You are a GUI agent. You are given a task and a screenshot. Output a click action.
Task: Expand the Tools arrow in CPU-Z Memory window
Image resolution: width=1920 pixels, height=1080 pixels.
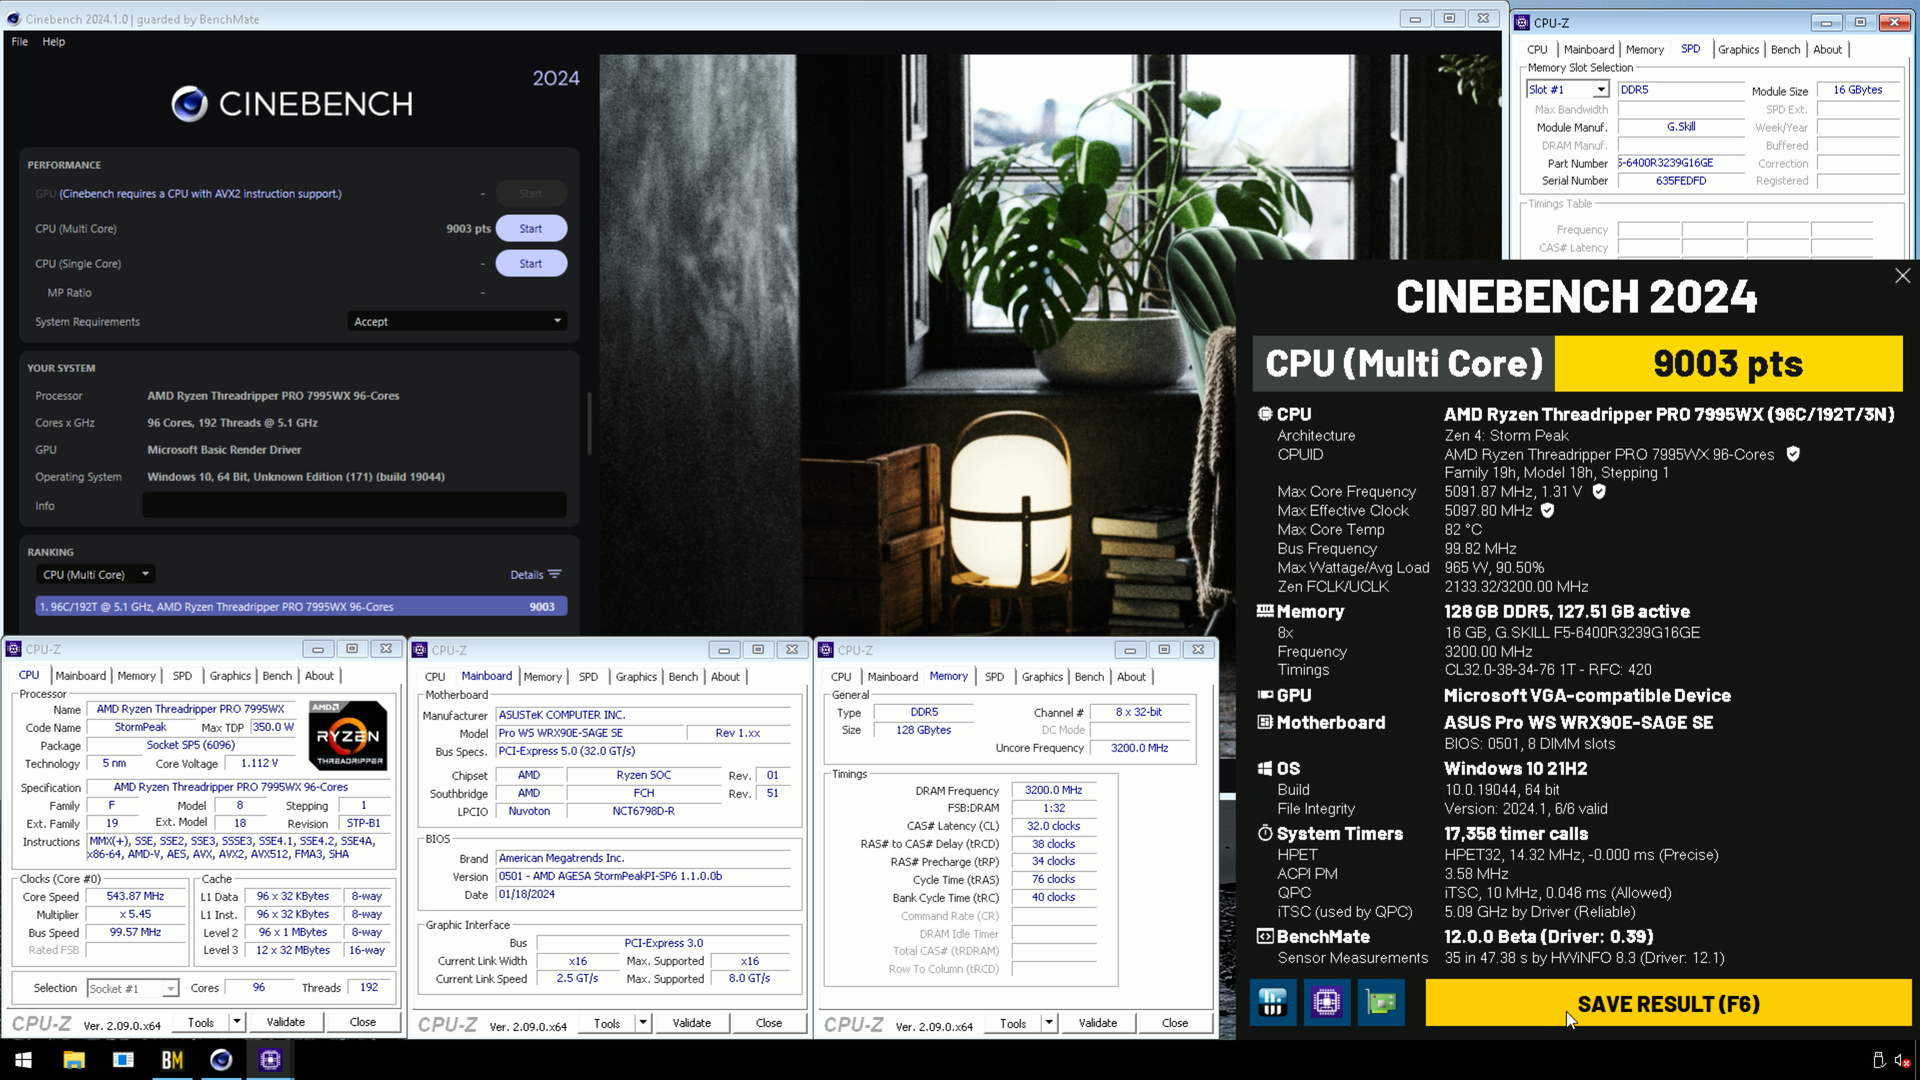(1049, 1023)
